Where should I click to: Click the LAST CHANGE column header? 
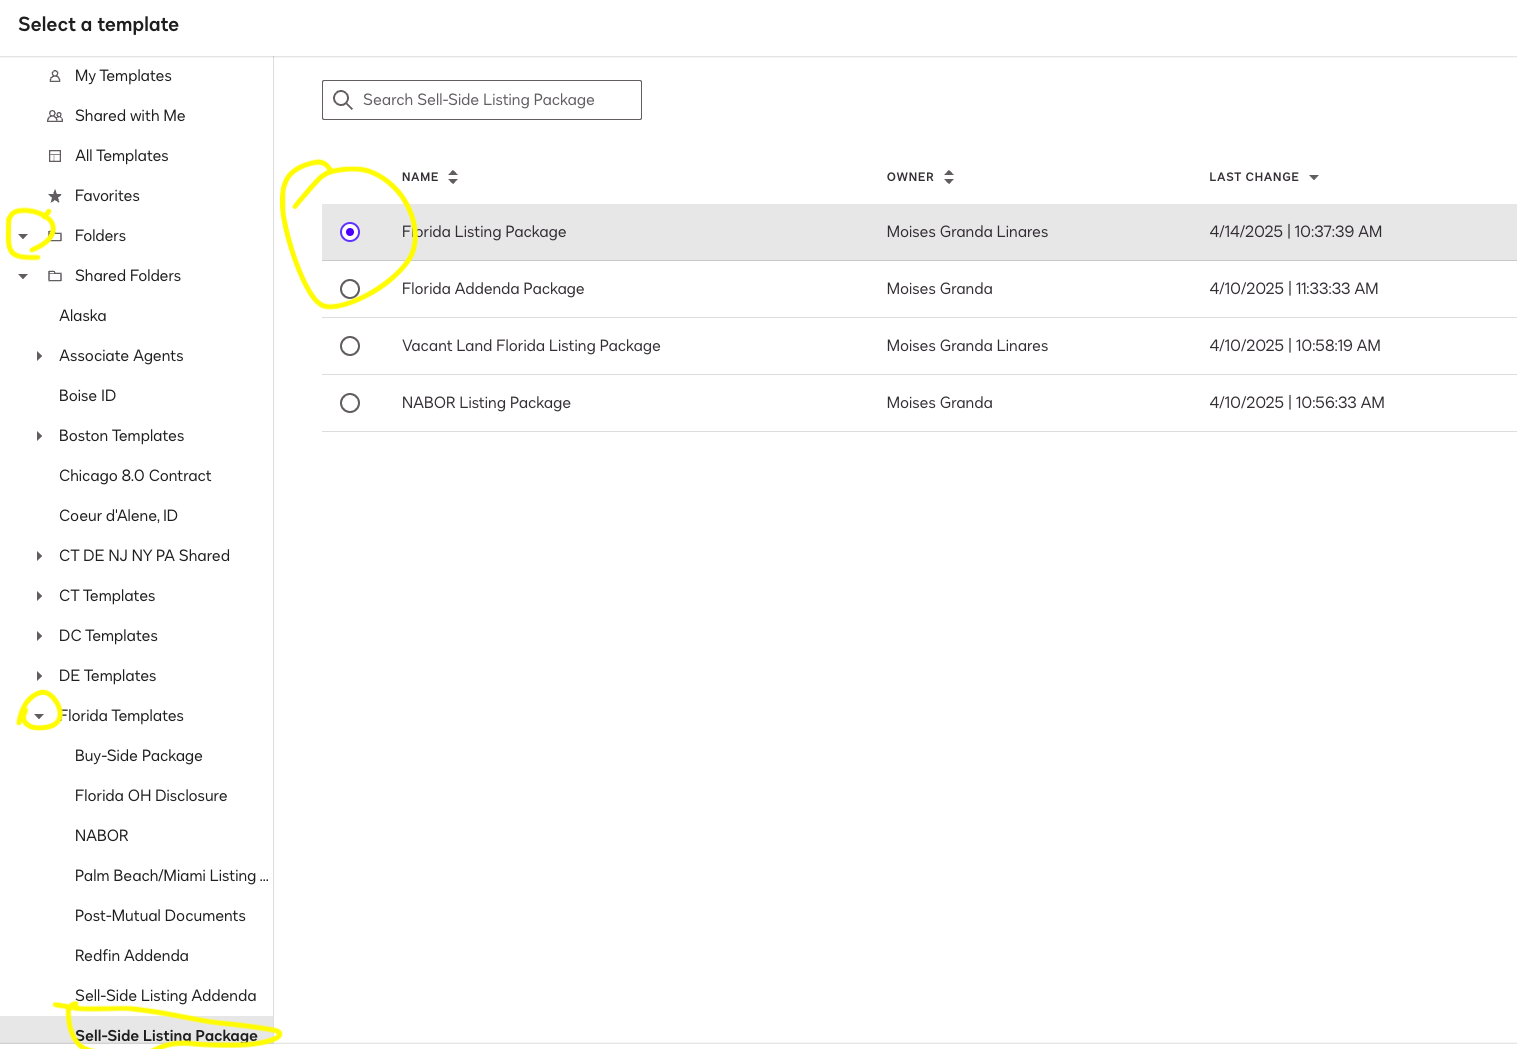point(1254,177)
